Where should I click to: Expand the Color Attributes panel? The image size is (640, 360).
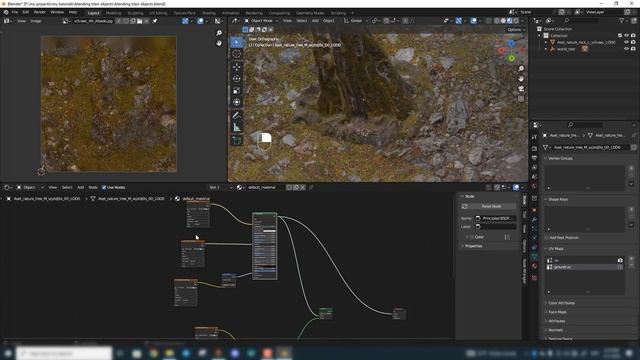[546, 303]
